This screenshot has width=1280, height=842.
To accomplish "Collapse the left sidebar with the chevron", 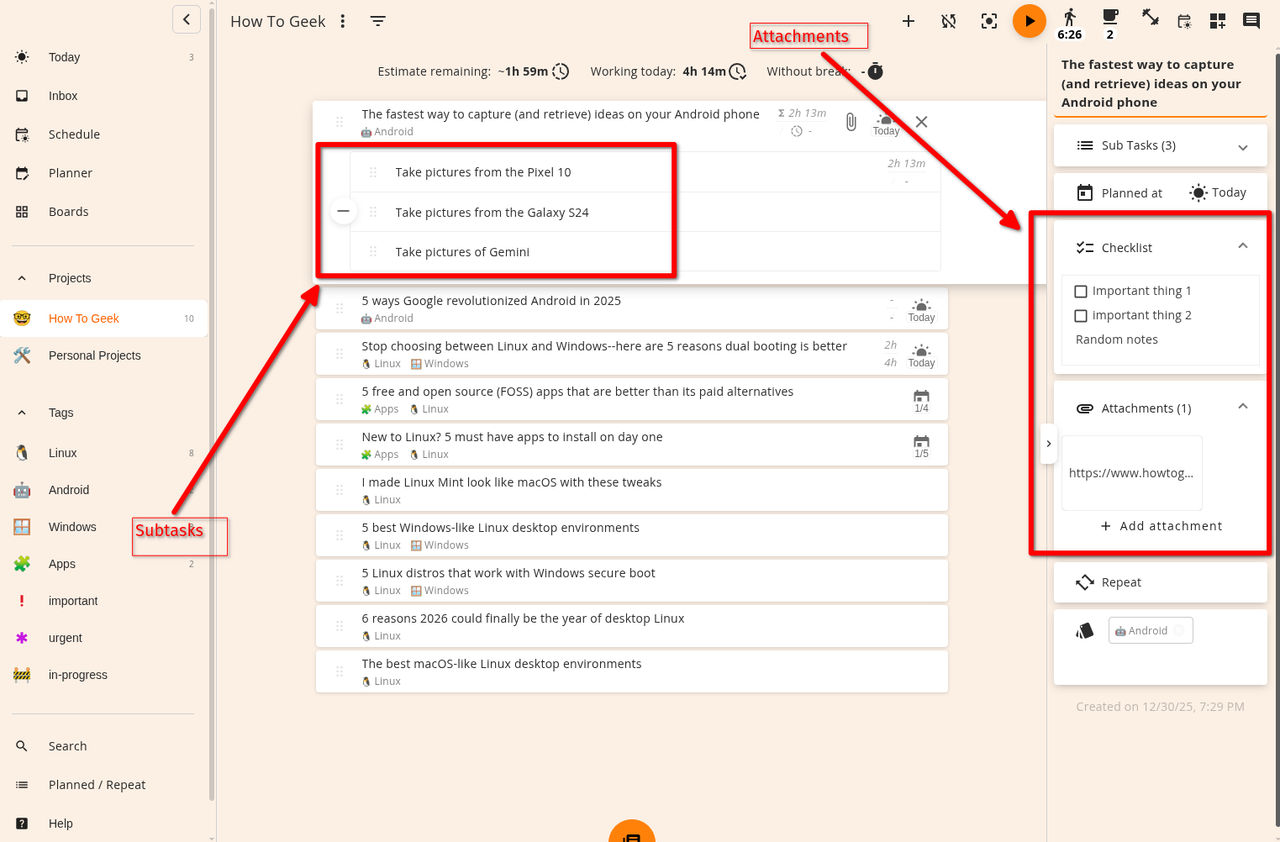I will pos(186,19).
